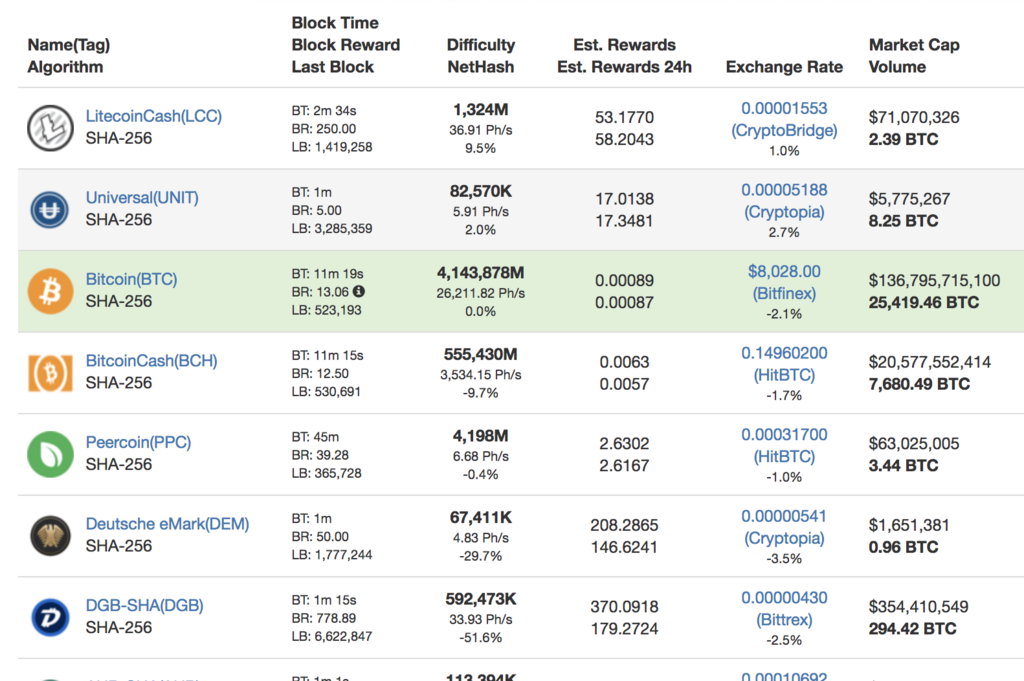This screenshot has width=1024, height=681.
Task: Open the Bitcoin(BTC) link
Action: 131,279
